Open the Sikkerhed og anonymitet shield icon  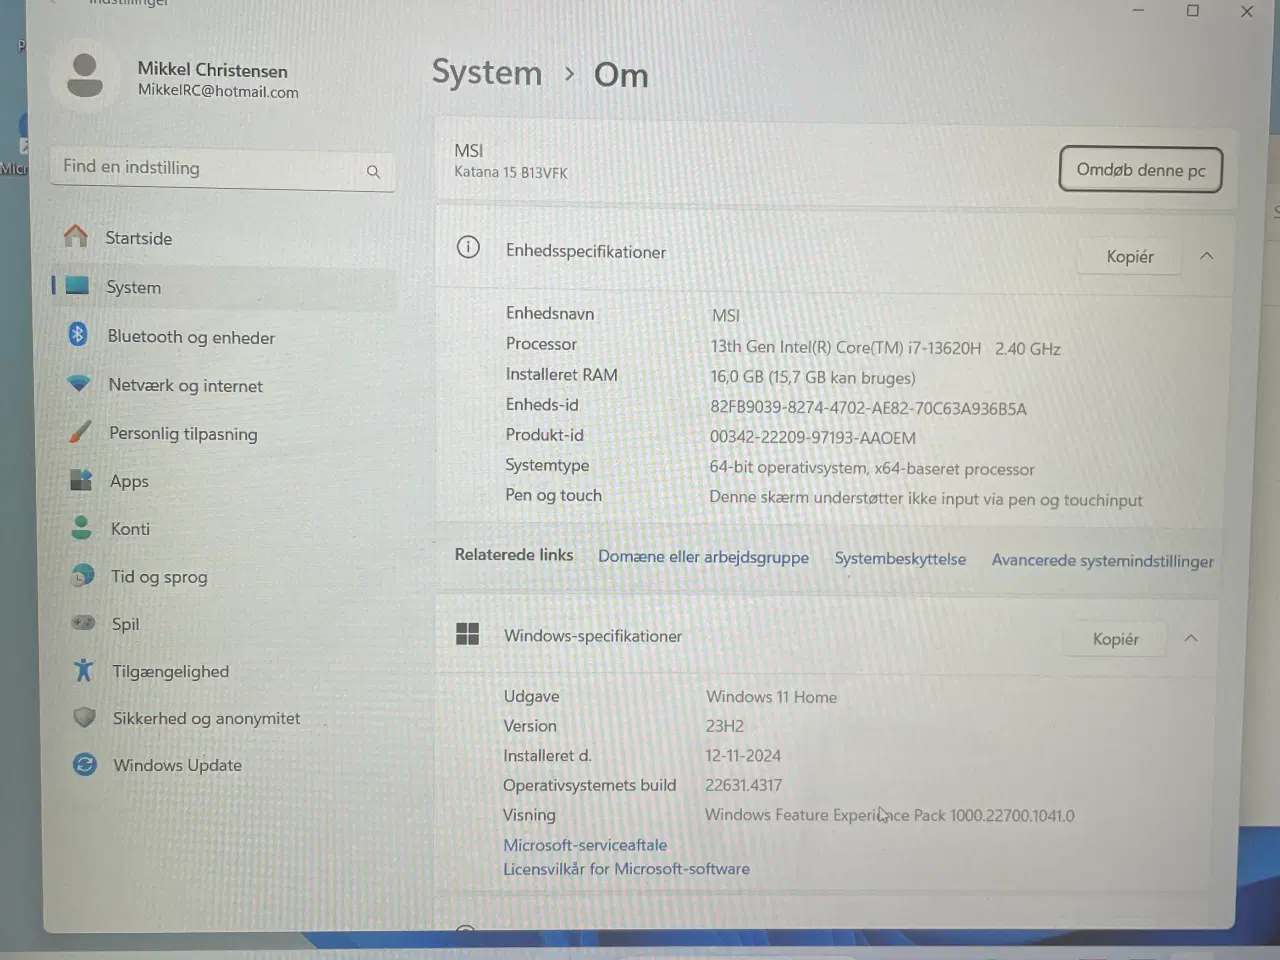85,717
